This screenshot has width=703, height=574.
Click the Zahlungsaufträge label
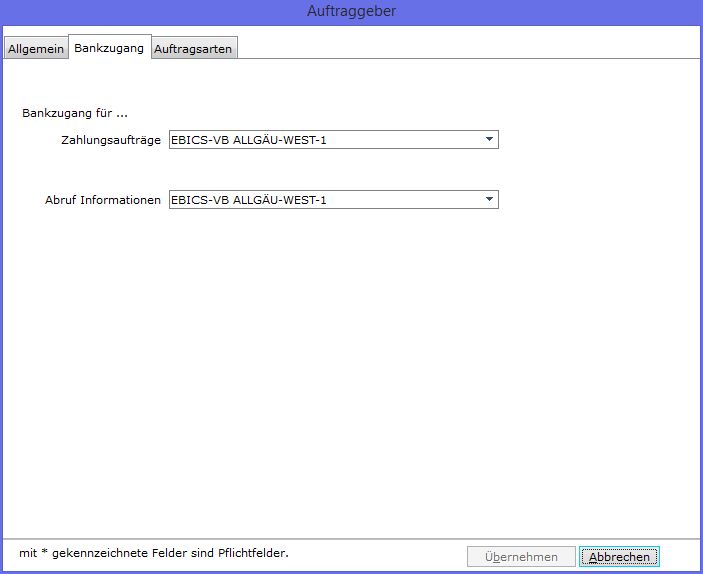[x=111, y=140]
